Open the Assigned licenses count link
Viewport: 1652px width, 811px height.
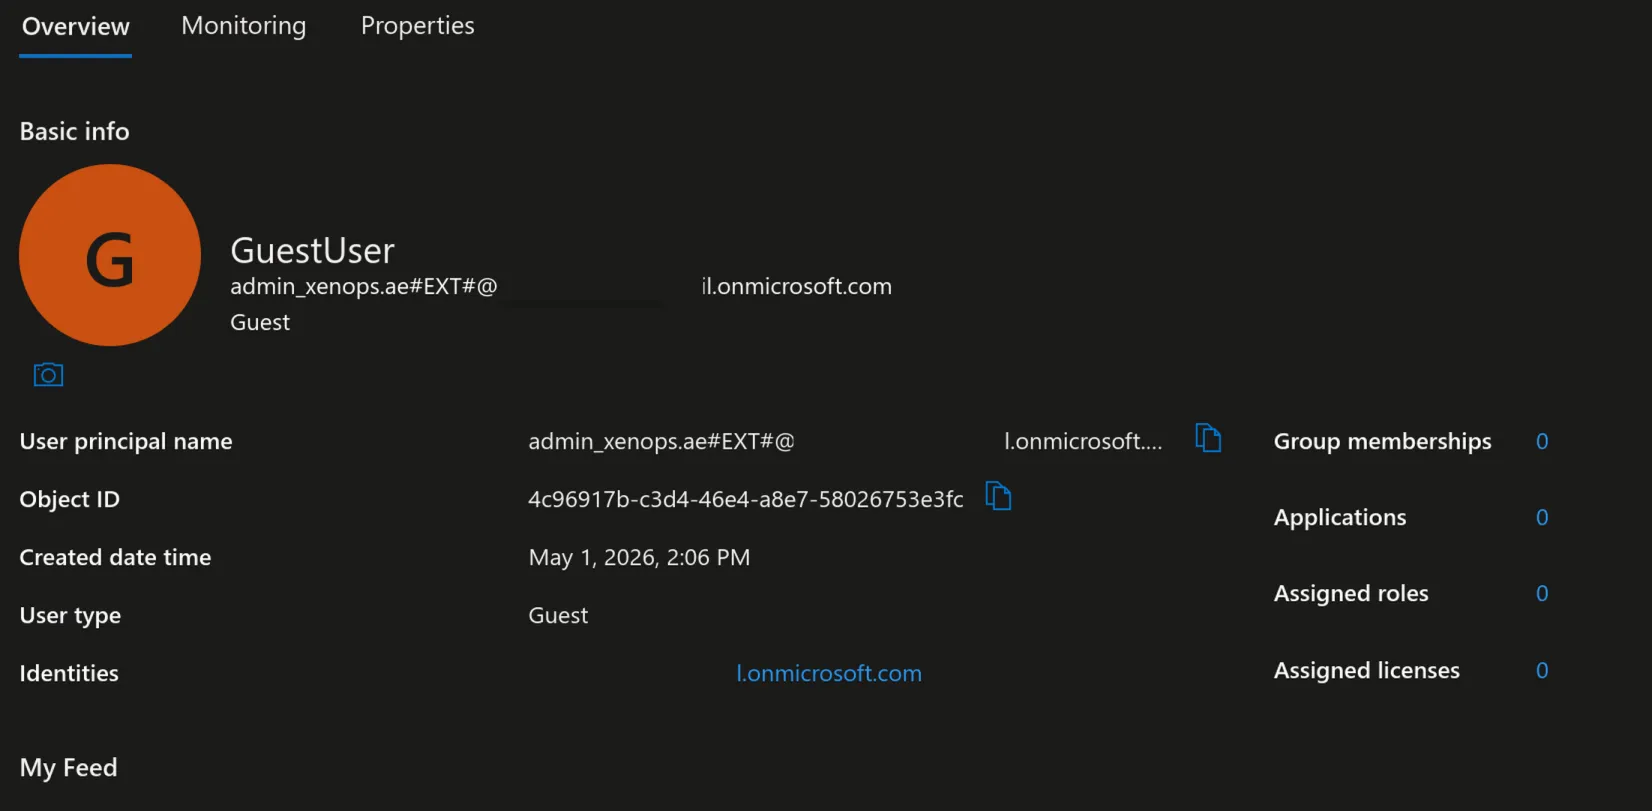coord(1542,670)
